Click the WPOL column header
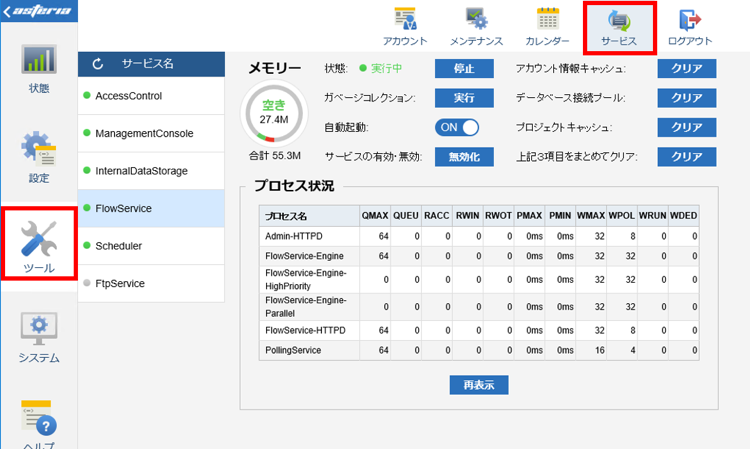750x449 pixels. 622,216
